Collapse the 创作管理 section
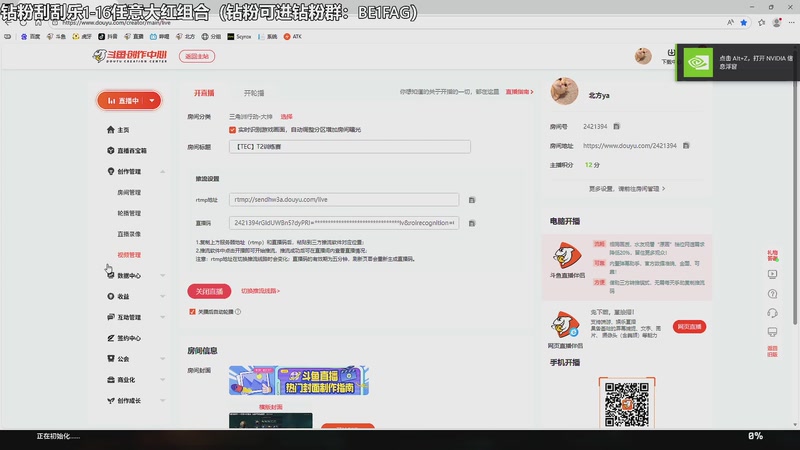 (x=162, y=171)
